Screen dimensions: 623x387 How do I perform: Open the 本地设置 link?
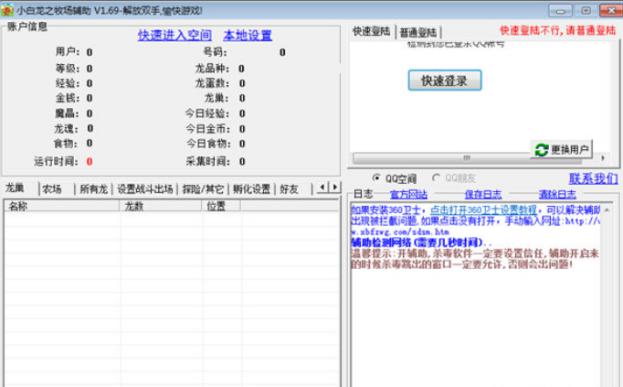tap(248, 35)
